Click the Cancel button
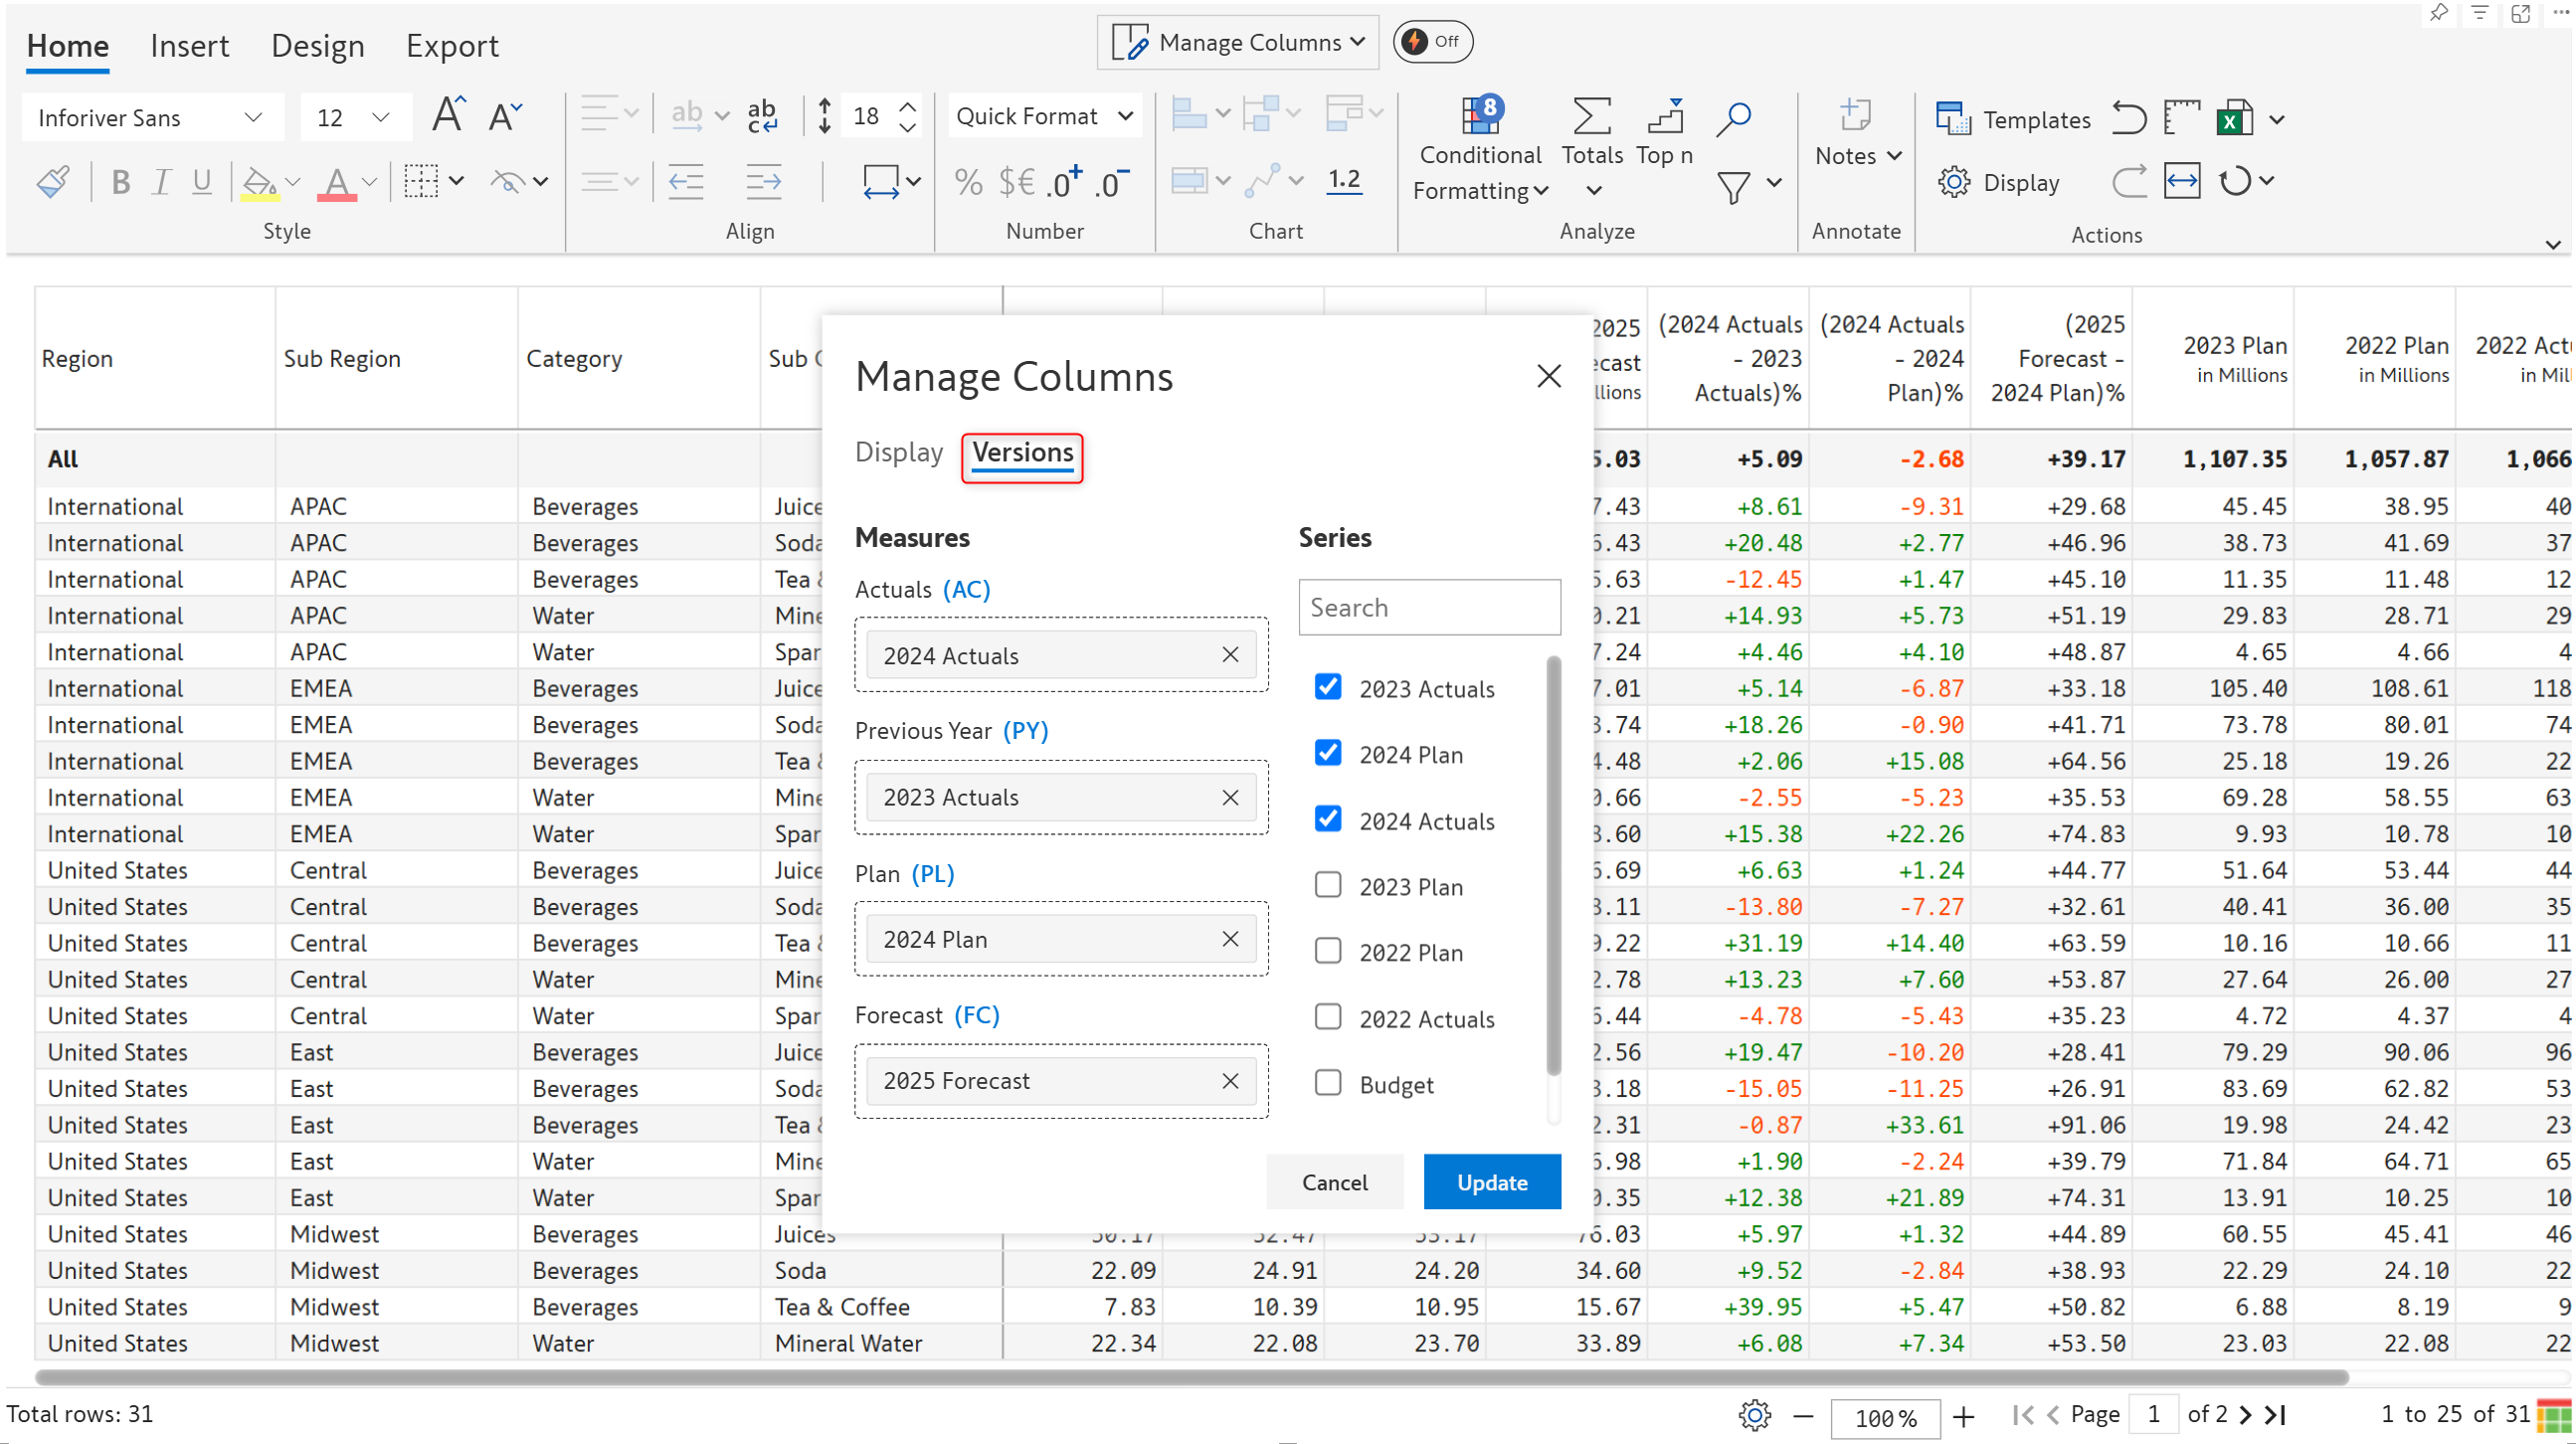2576x1444 pixels. click(x=1334, y=1182)
